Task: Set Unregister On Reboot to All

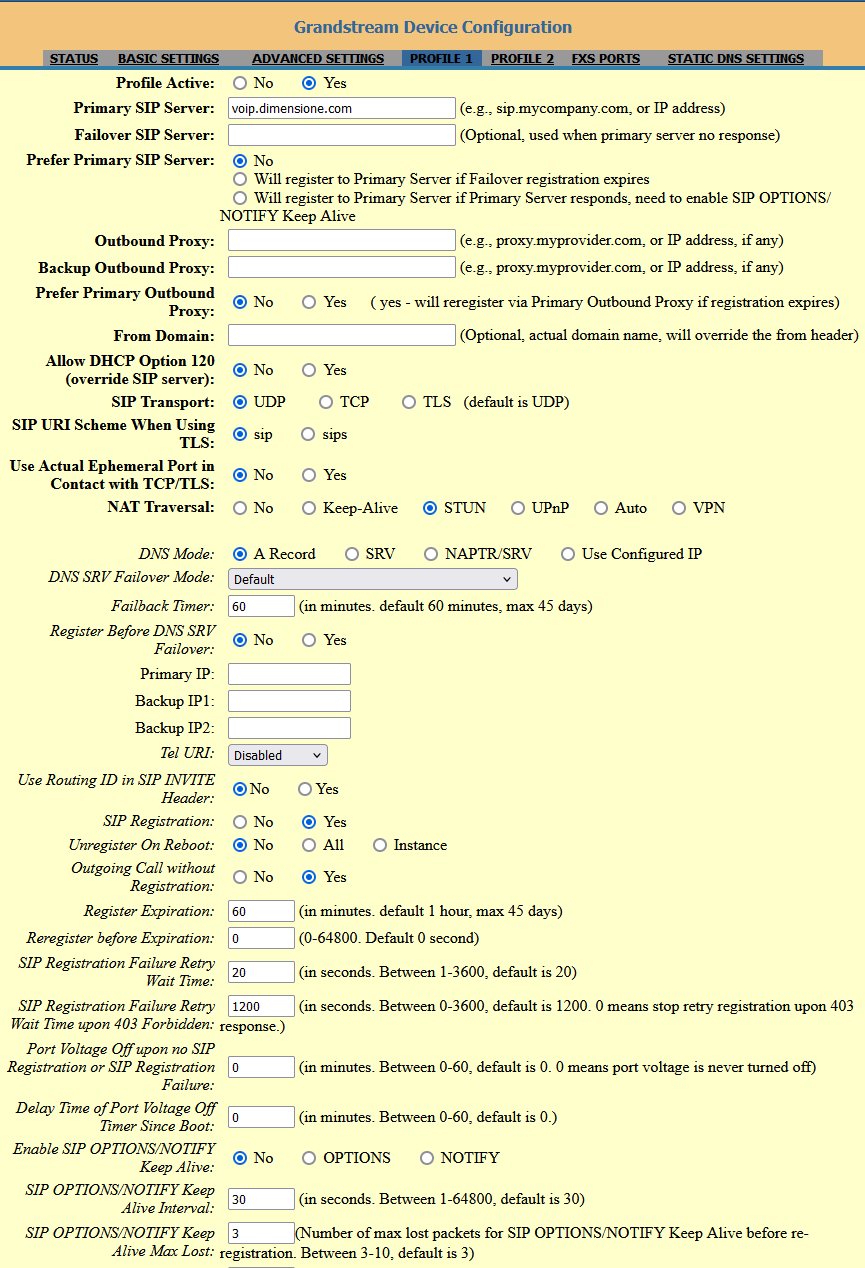Action: [310, 845]
